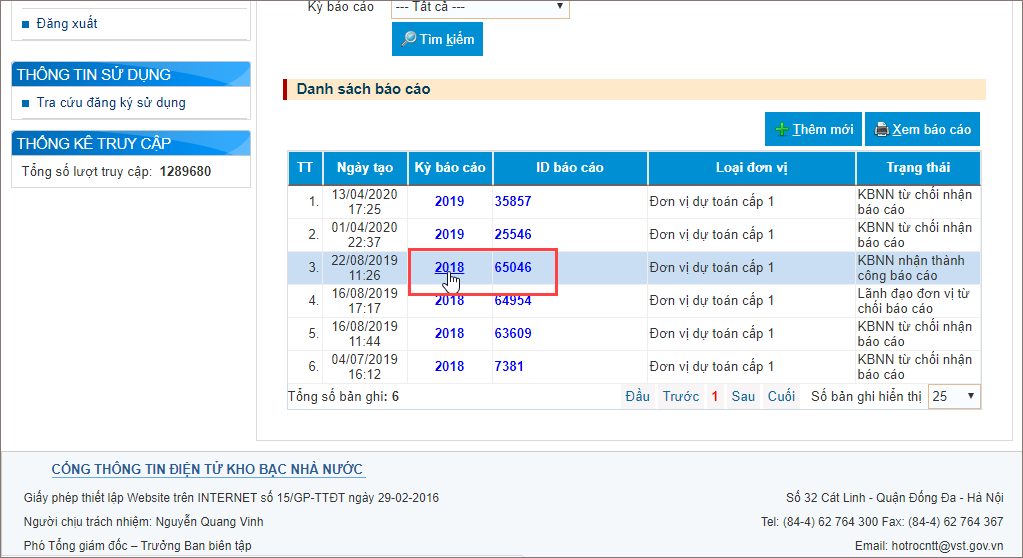Click access count value 1289680
This screenshot has height=558, width=1023.
point(185,172)
